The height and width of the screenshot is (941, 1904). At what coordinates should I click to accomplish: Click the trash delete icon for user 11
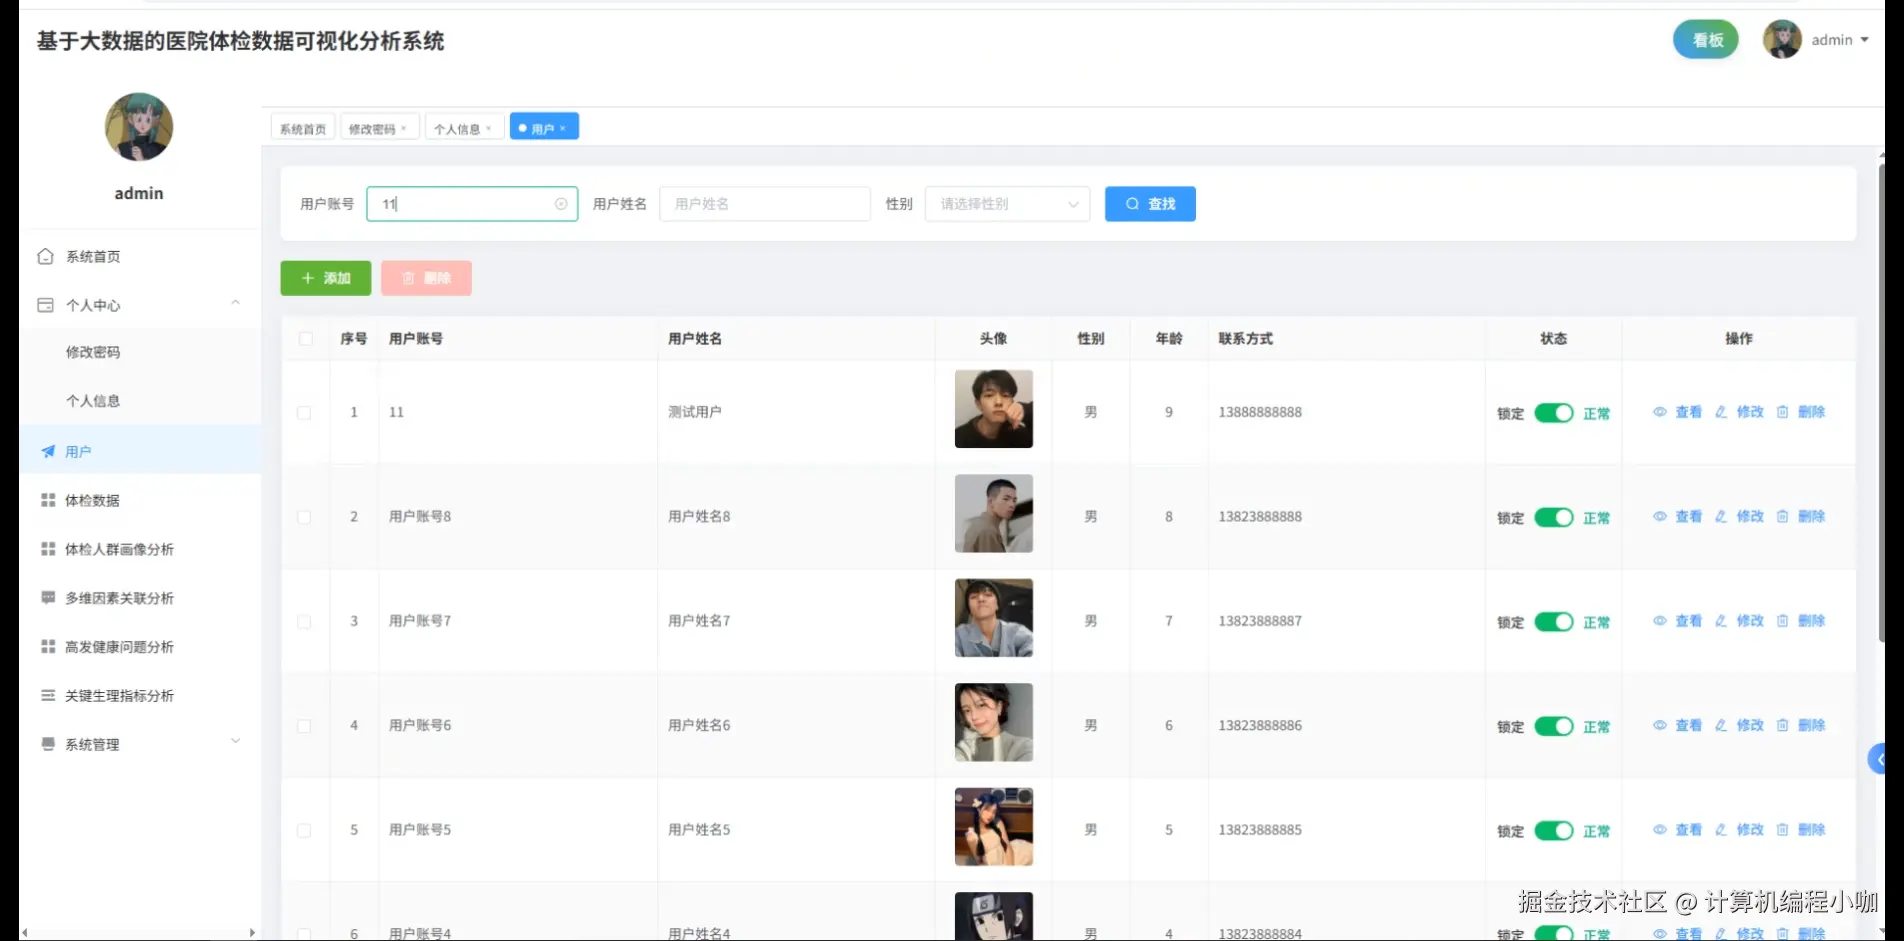[1782, 412]
